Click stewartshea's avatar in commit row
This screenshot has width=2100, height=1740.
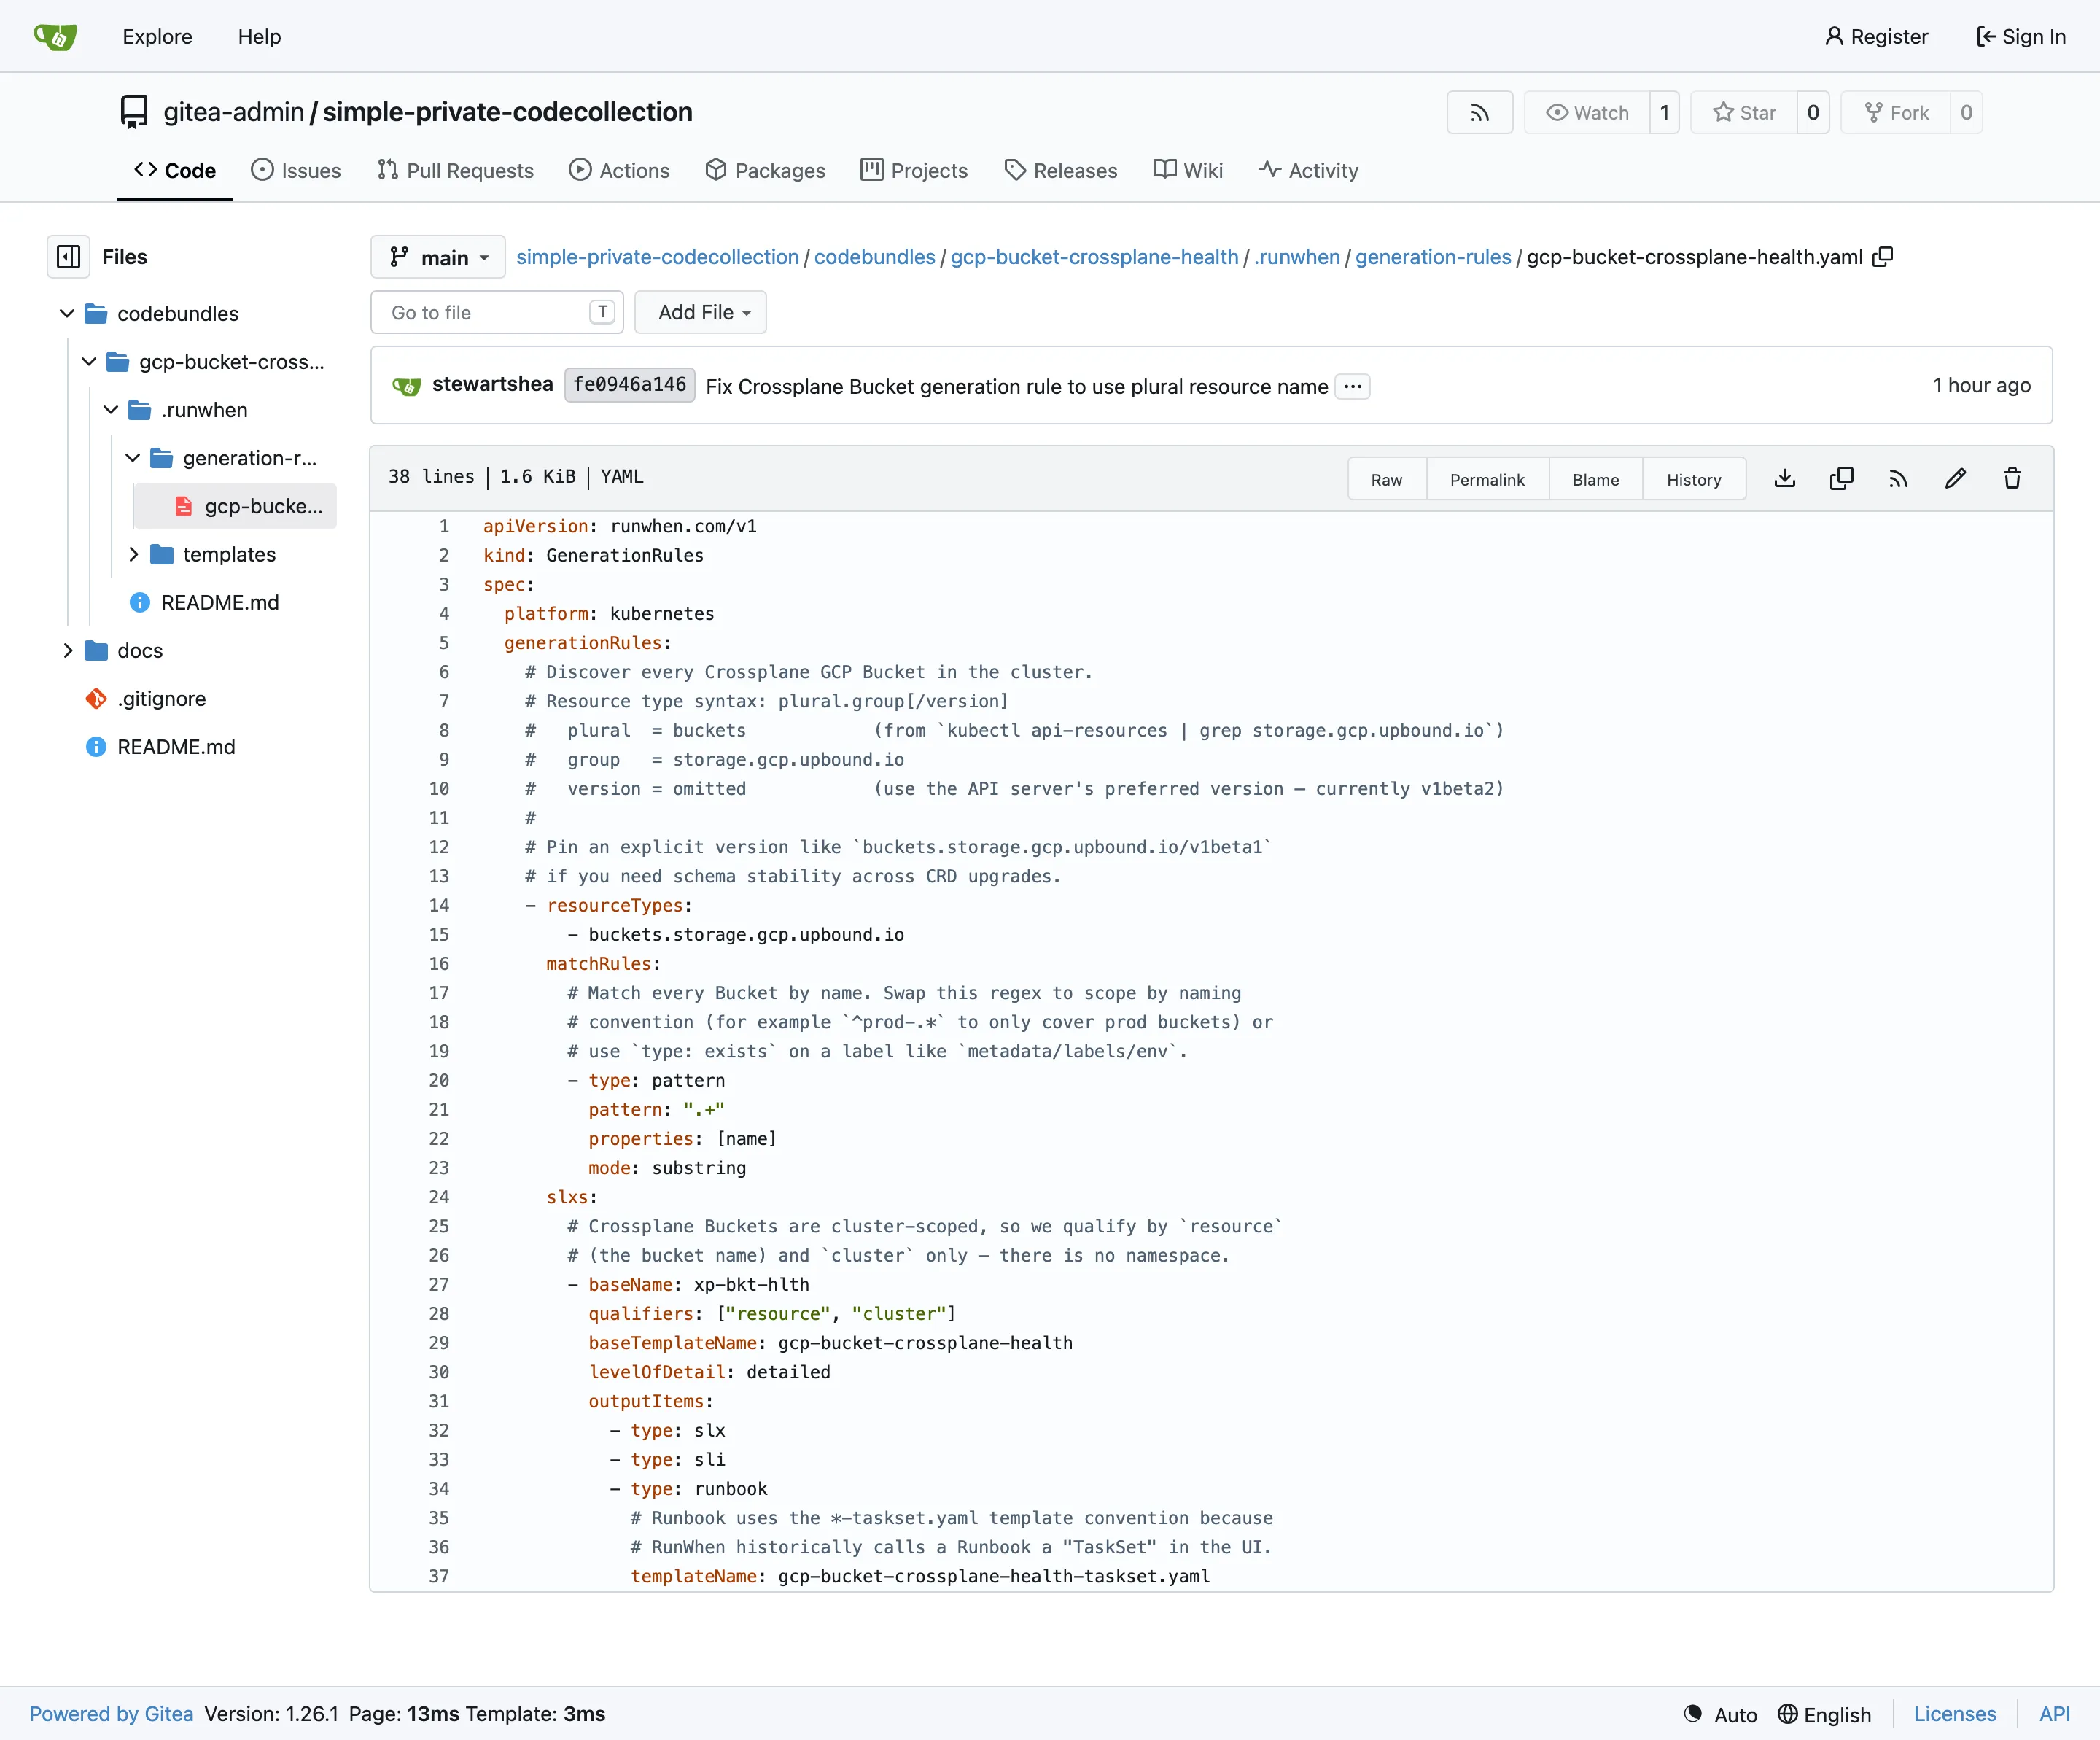coord(406,386)
